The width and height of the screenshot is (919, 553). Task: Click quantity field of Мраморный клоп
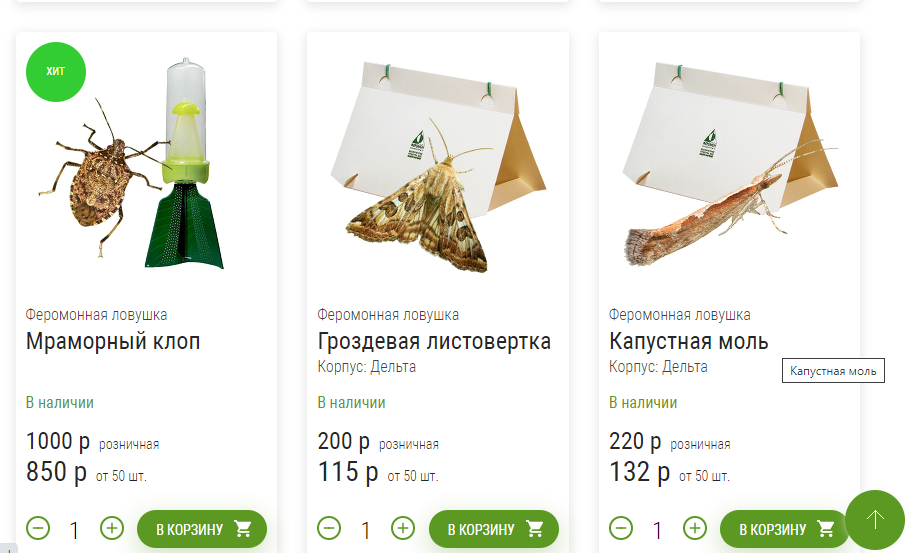click(74, 531)
